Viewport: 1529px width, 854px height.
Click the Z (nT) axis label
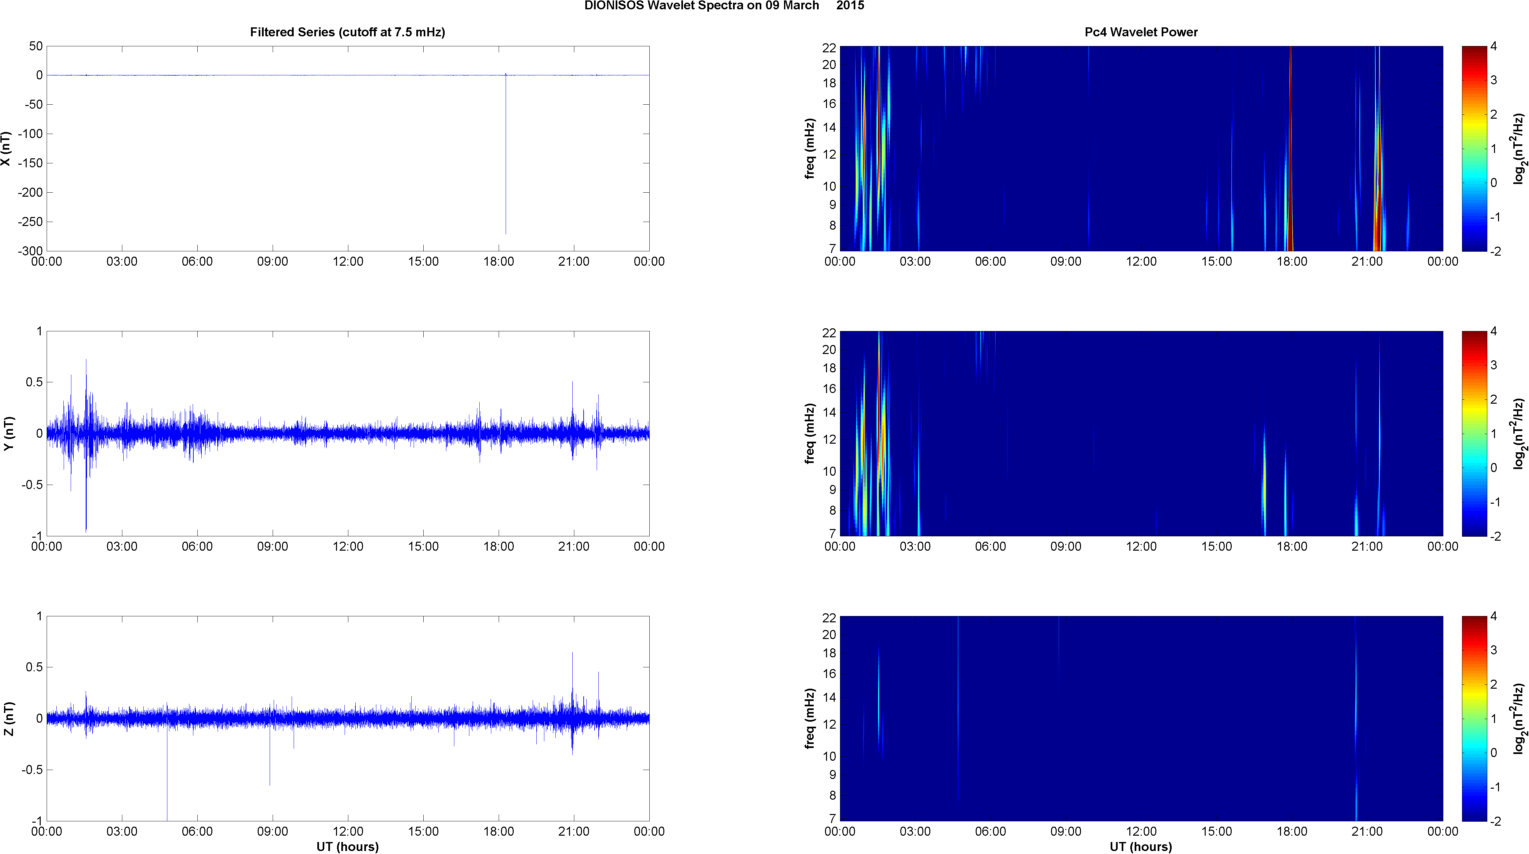point(8,719)
